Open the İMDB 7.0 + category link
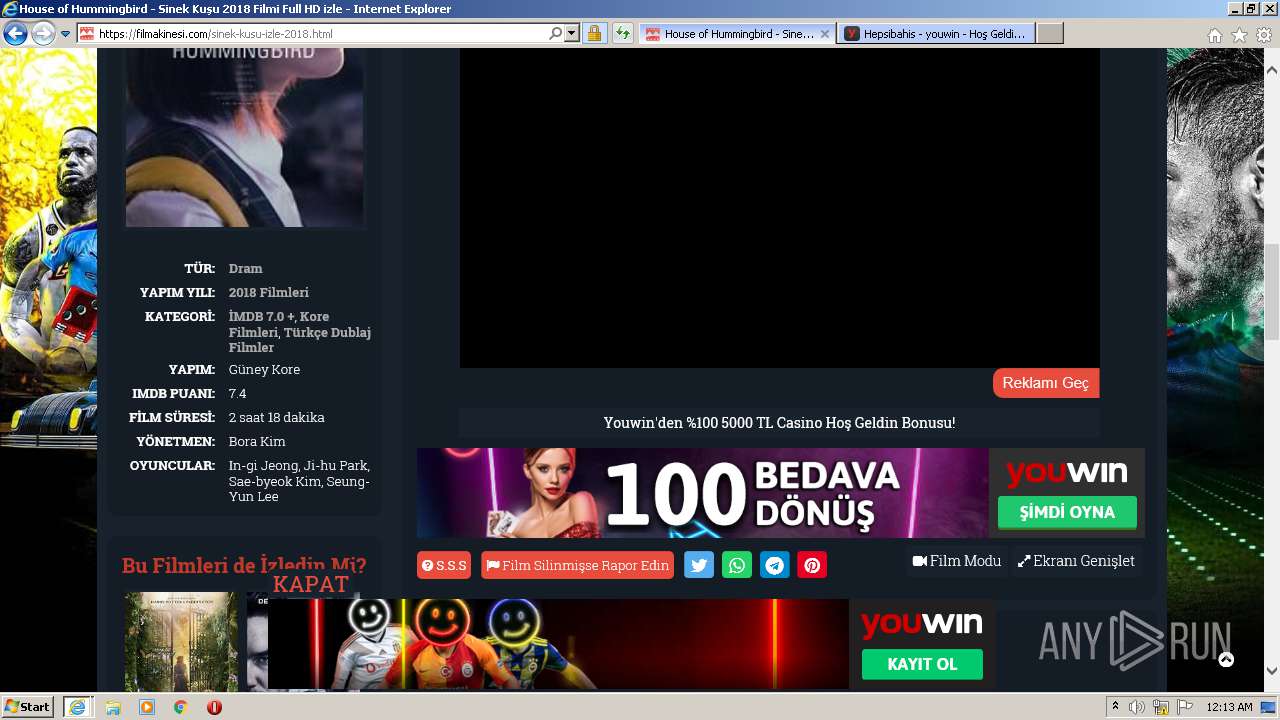This screenshot has width=1280, height=720. [x=263, y=316]
